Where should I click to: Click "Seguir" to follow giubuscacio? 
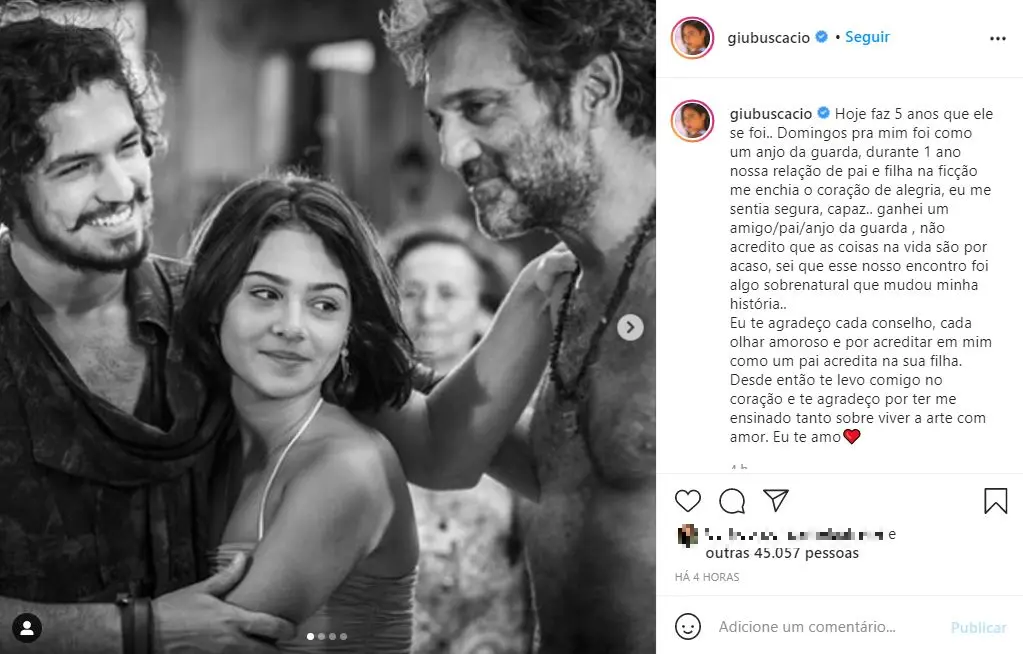(866, 36)
